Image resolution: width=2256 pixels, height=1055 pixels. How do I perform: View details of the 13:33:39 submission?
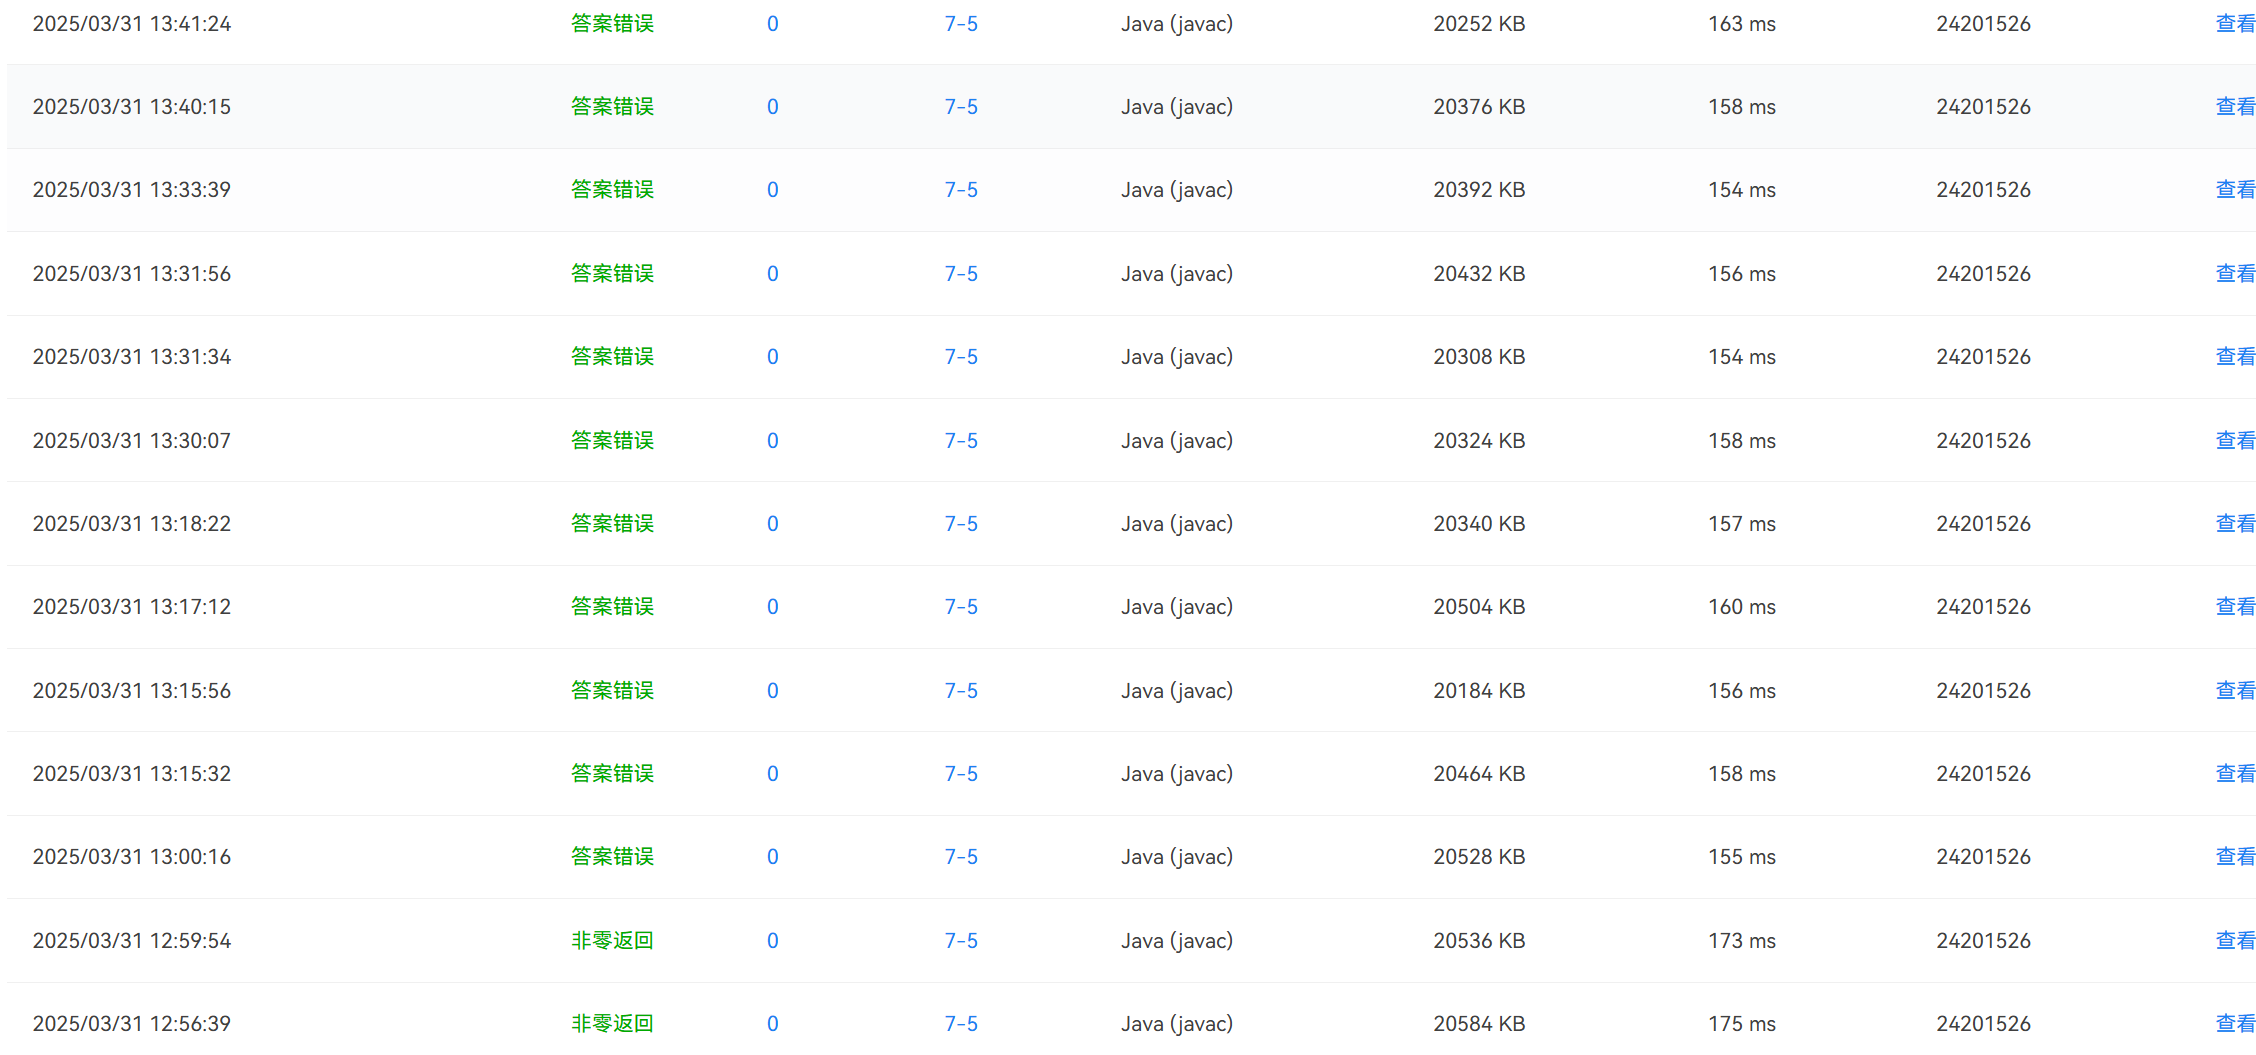(x=2235, y=190)
